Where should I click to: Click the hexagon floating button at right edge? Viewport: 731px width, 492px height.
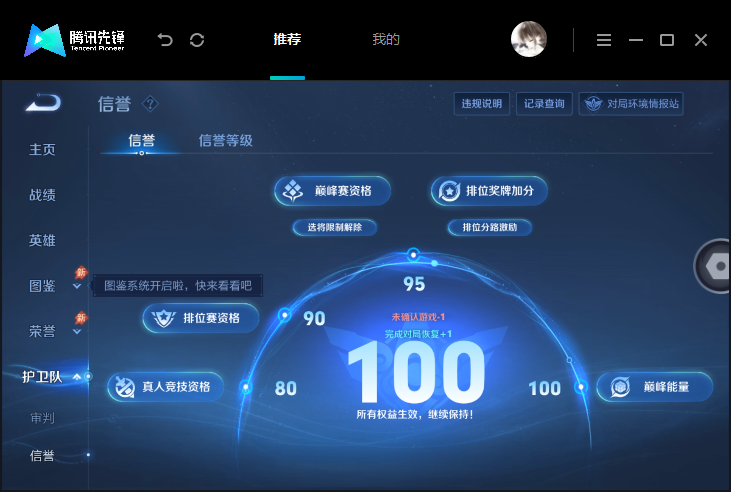pyautogui.click(x=713, y=266)
